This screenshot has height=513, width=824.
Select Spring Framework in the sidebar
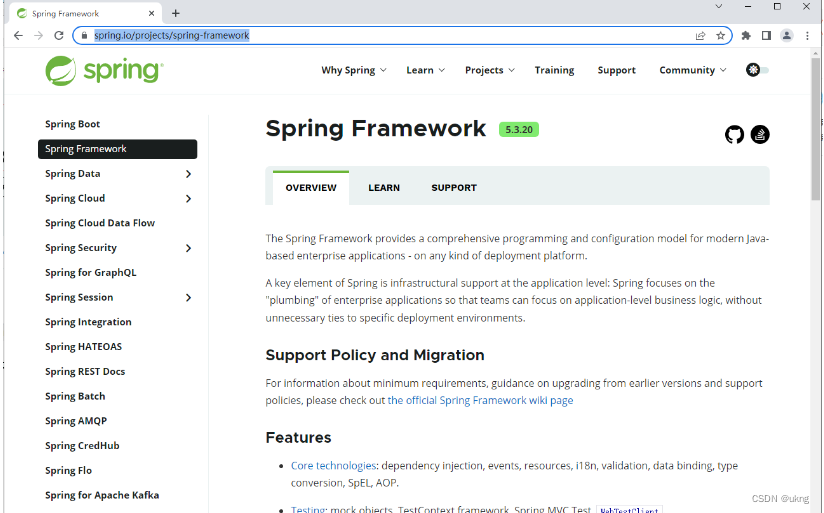(x=117, y=149)
